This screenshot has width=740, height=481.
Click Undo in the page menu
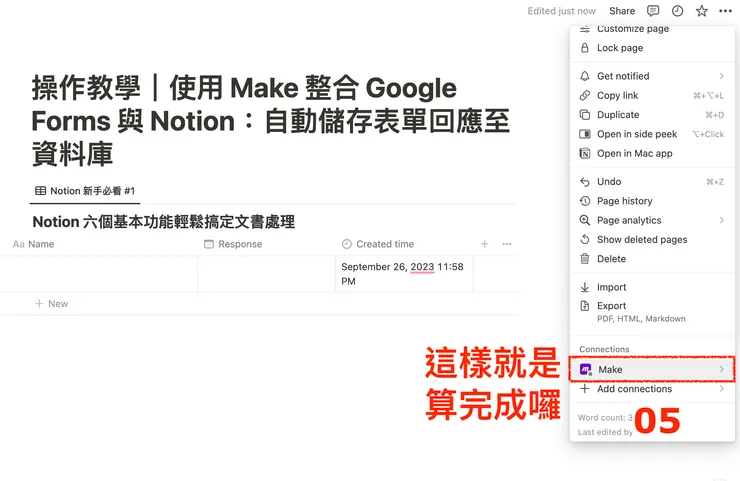click(652, 182)
